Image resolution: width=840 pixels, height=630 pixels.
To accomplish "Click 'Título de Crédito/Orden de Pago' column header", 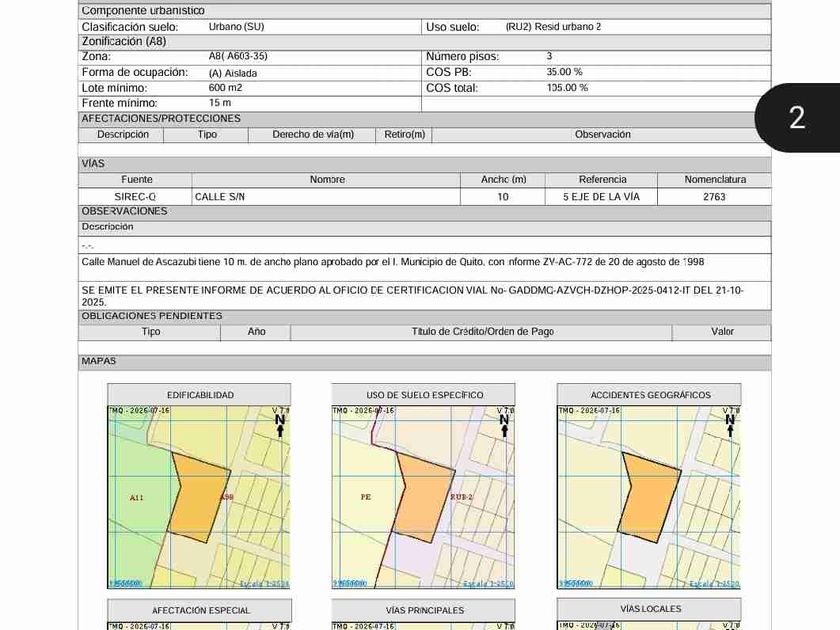I will pyautogui.click(x=482, y=332).
